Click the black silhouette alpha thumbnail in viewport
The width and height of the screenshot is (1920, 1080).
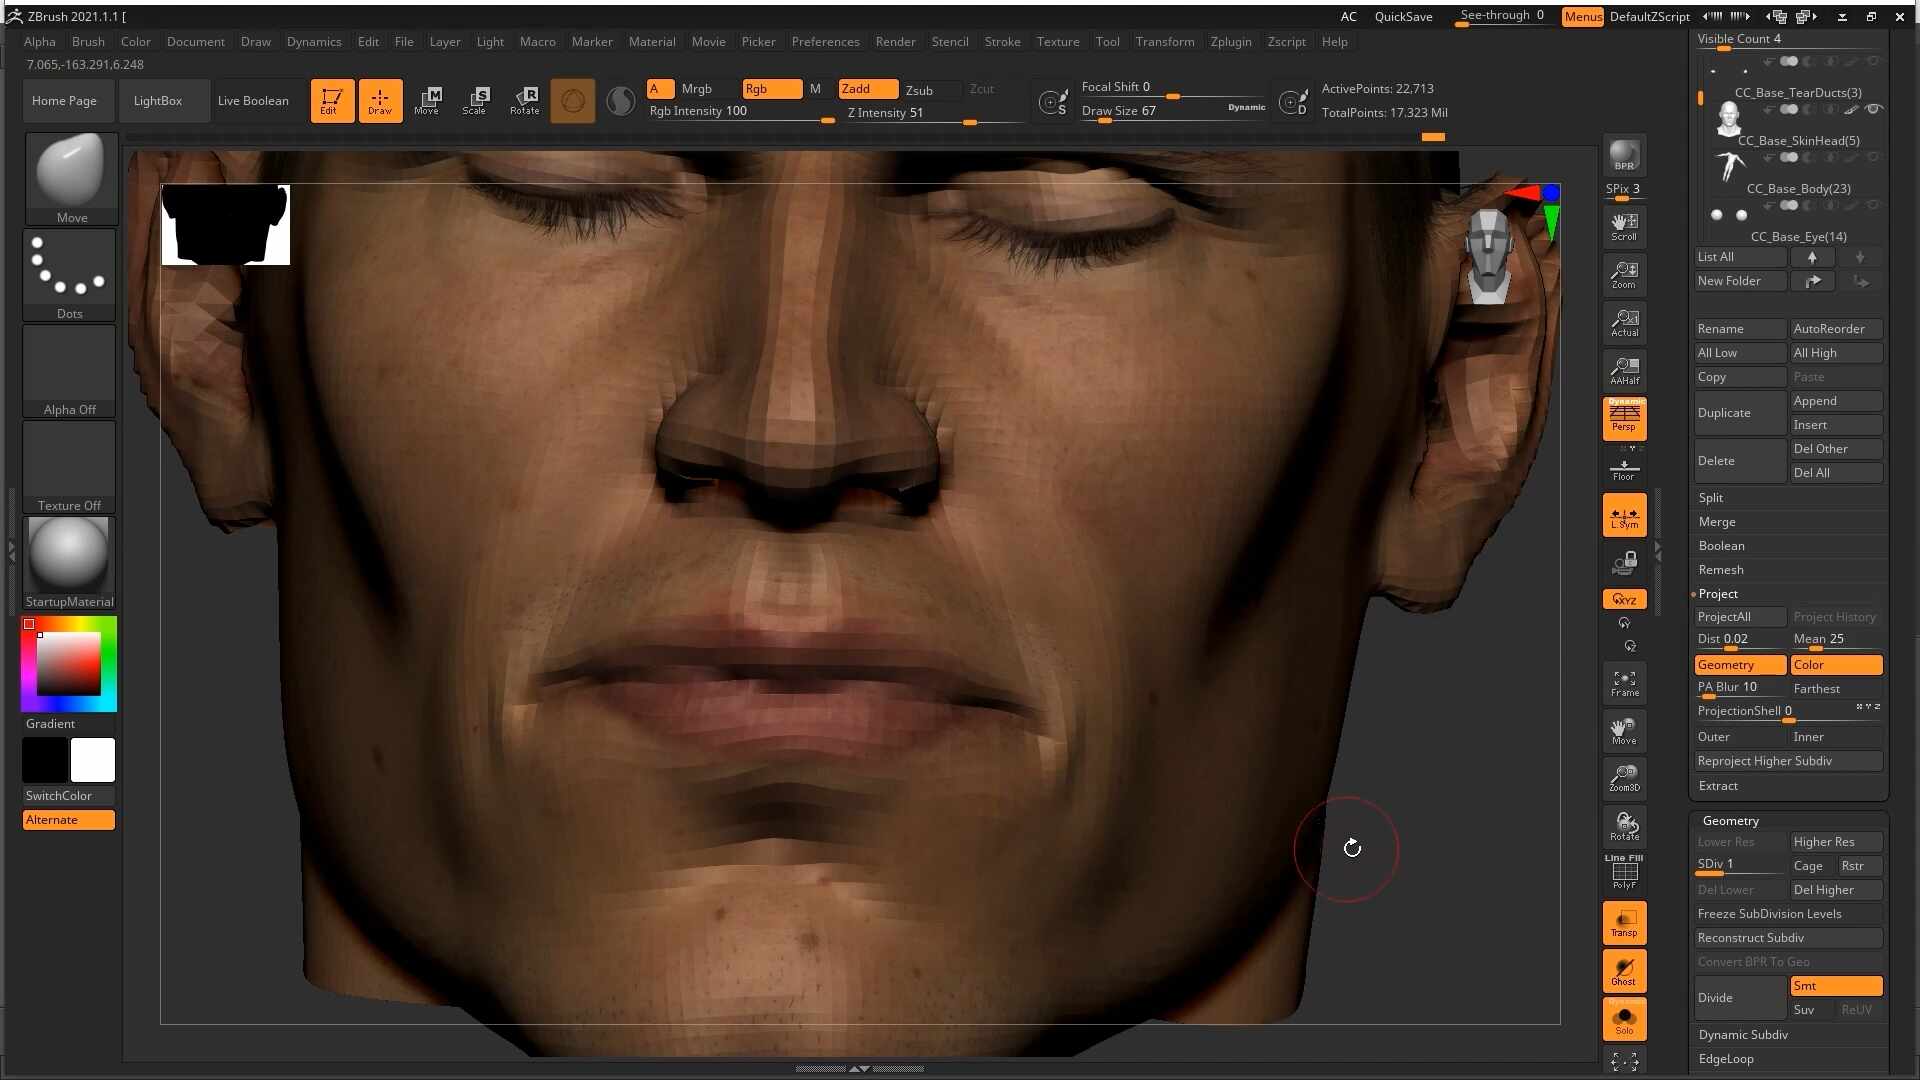coord(226,225)
